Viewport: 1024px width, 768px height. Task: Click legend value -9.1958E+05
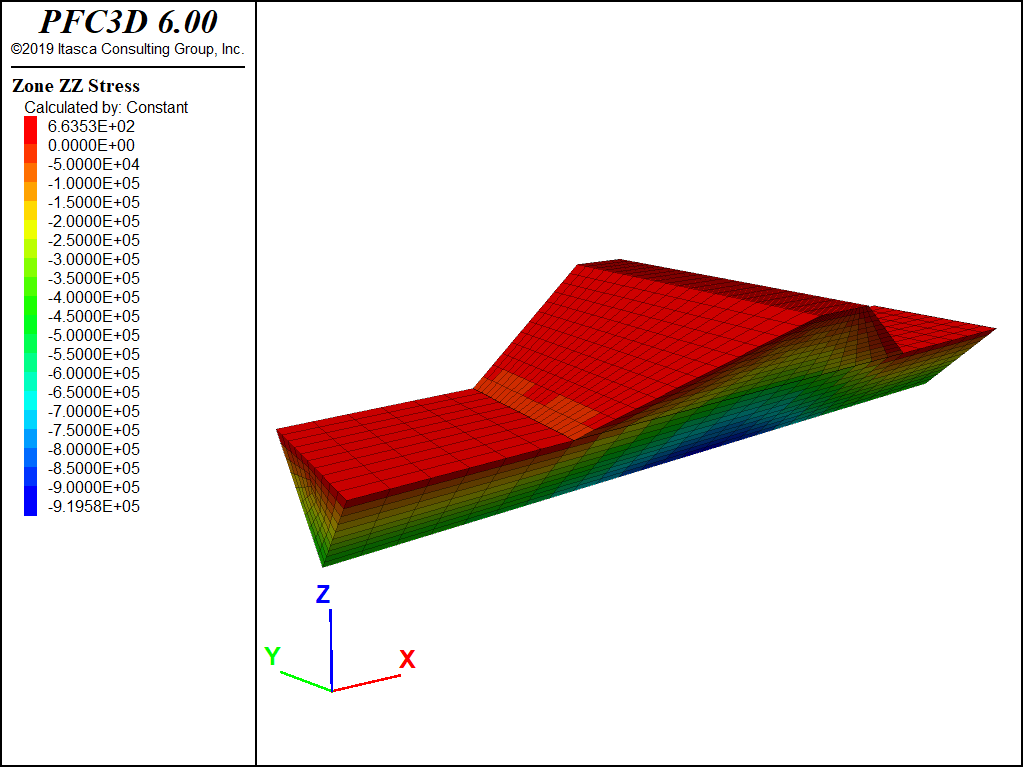94,506
